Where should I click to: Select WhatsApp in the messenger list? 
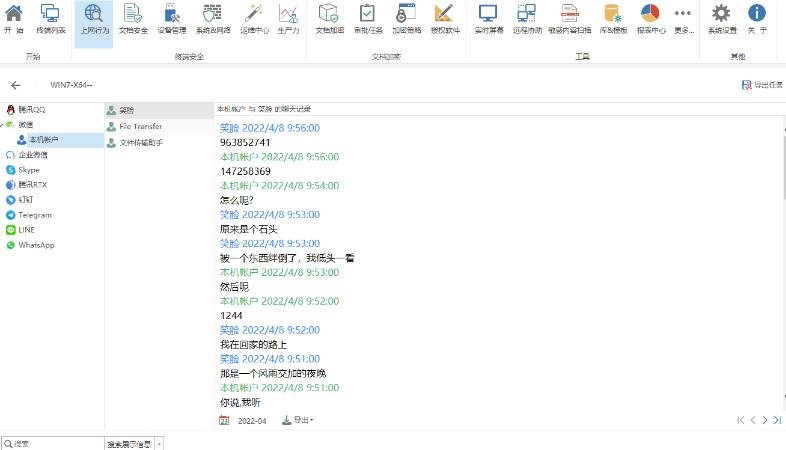(36, 245)
